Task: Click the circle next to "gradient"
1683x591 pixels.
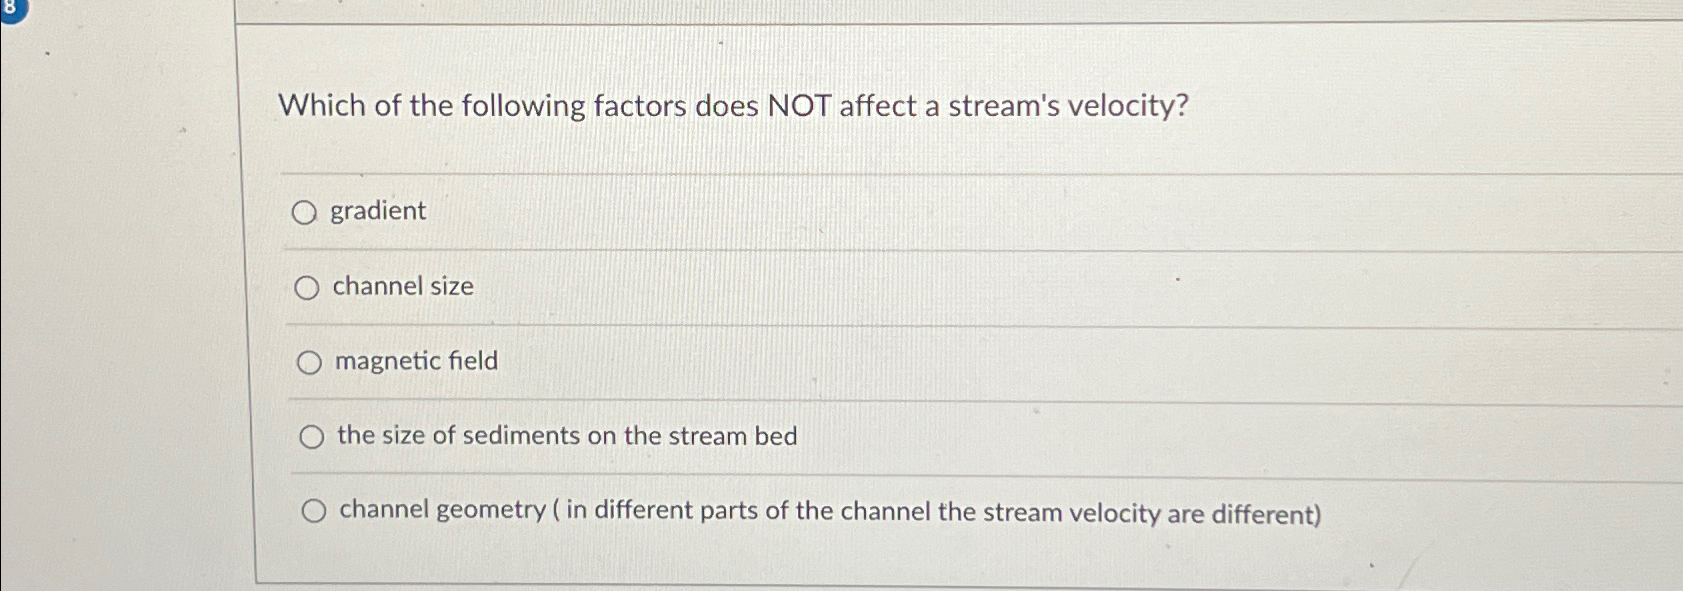Action: 306,212
